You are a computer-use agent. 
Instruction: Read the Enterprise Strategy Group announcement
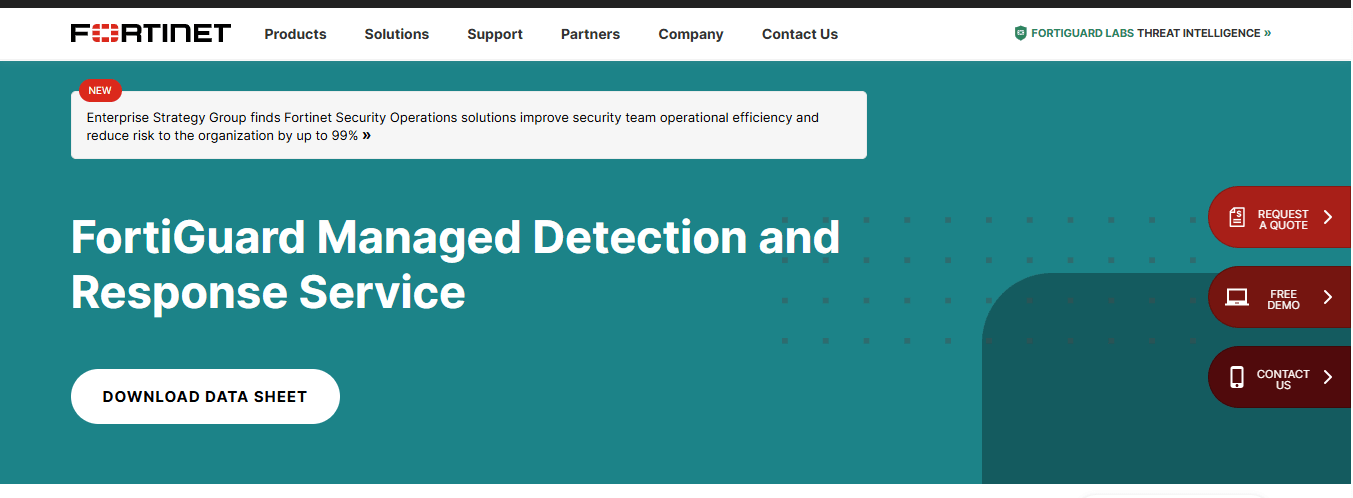pyautogui.click(x=453, y=126)
